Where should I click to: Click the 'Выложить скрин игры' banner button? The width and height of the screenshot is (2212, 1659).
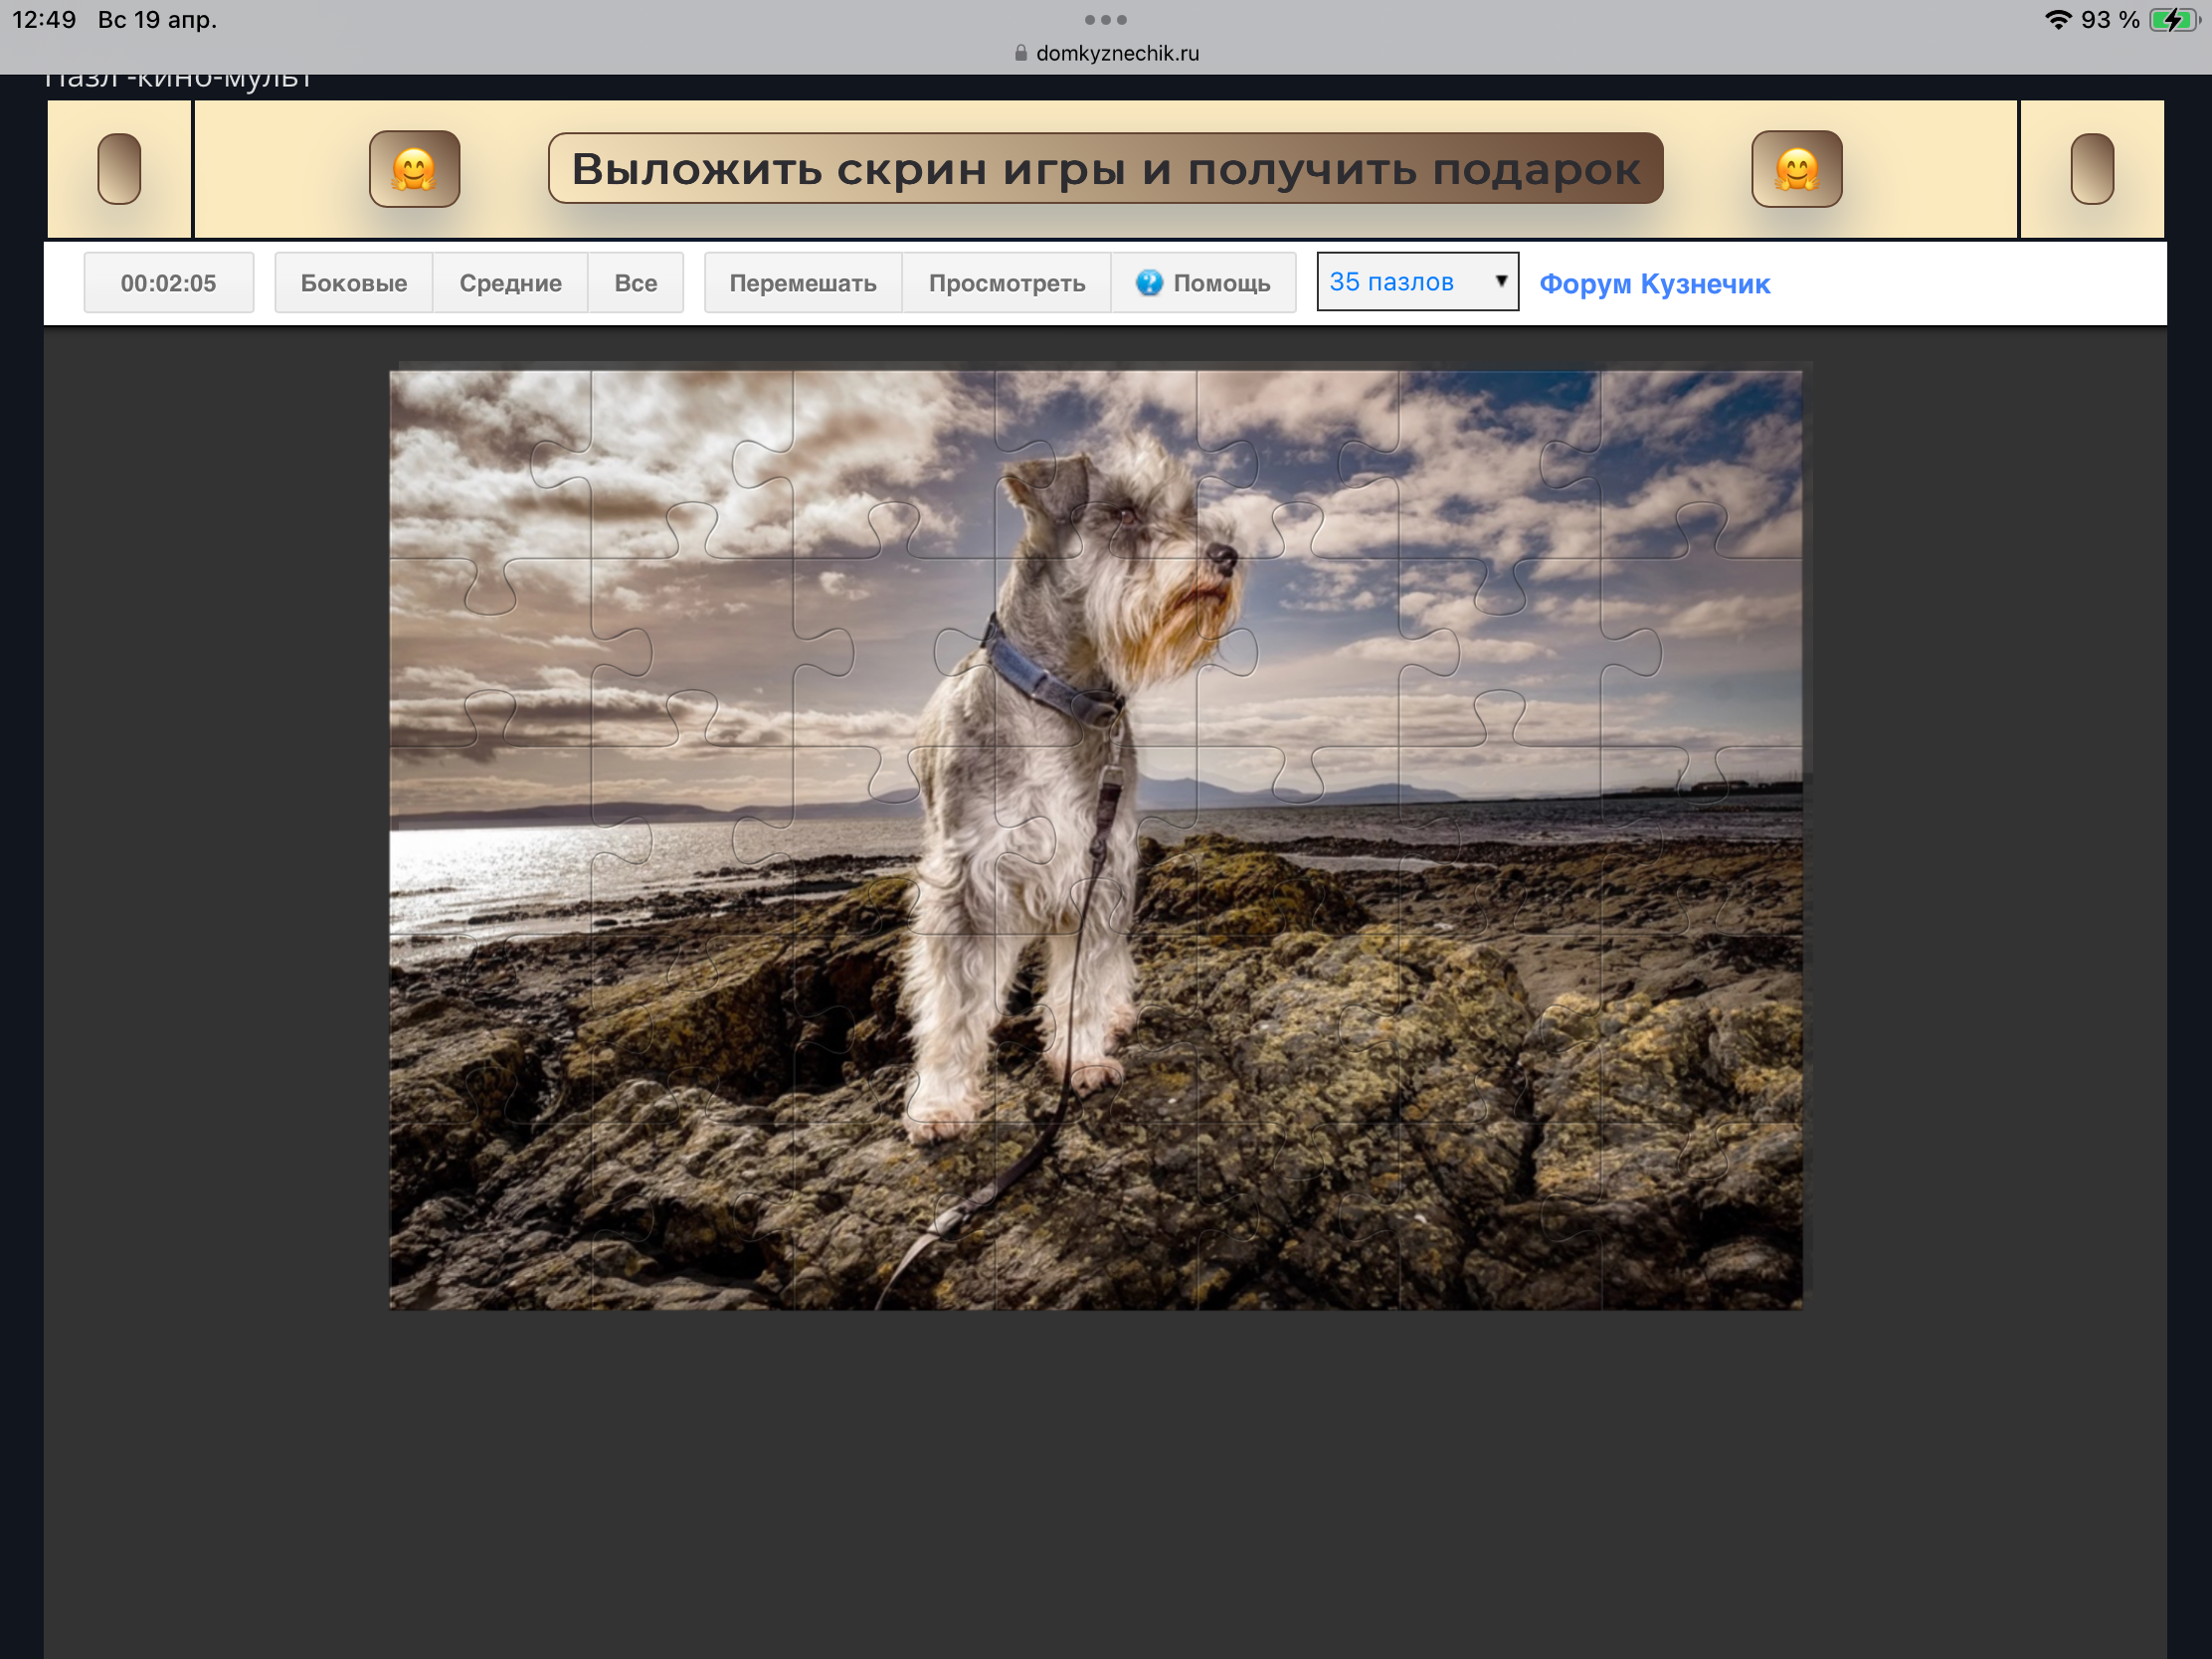point(1105,168)
